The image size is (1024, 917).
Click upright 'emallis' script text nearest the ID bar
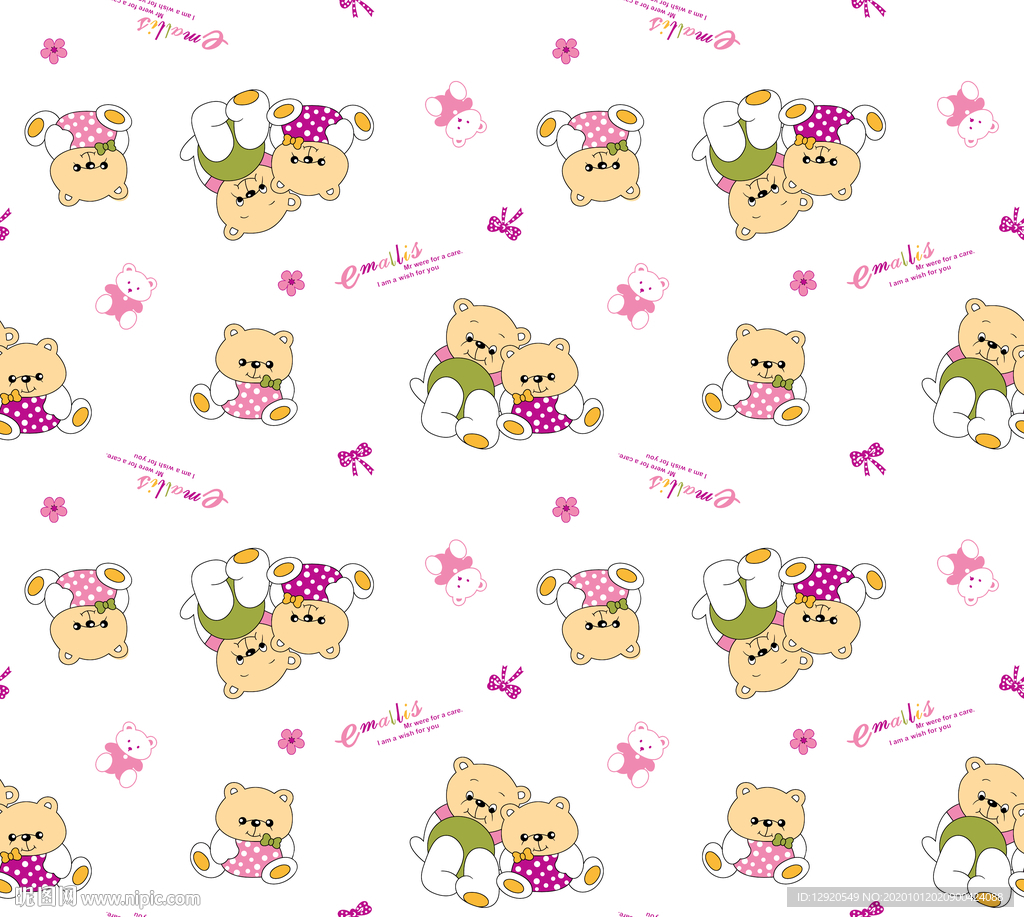(891, 722)
